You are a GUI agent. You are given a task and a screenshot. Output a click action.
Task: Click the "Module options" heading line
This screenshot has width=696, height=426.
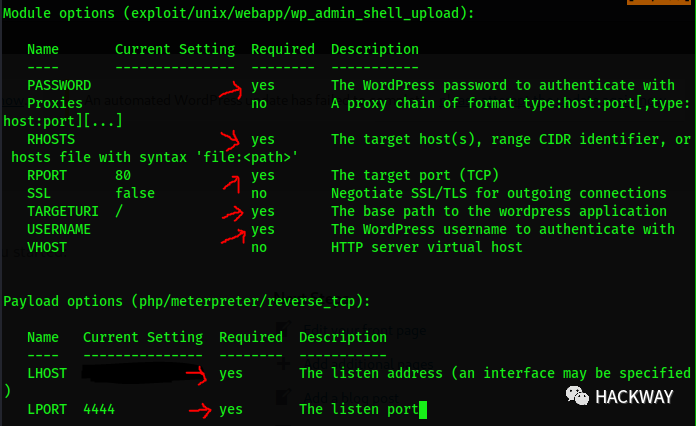point(236,13)
